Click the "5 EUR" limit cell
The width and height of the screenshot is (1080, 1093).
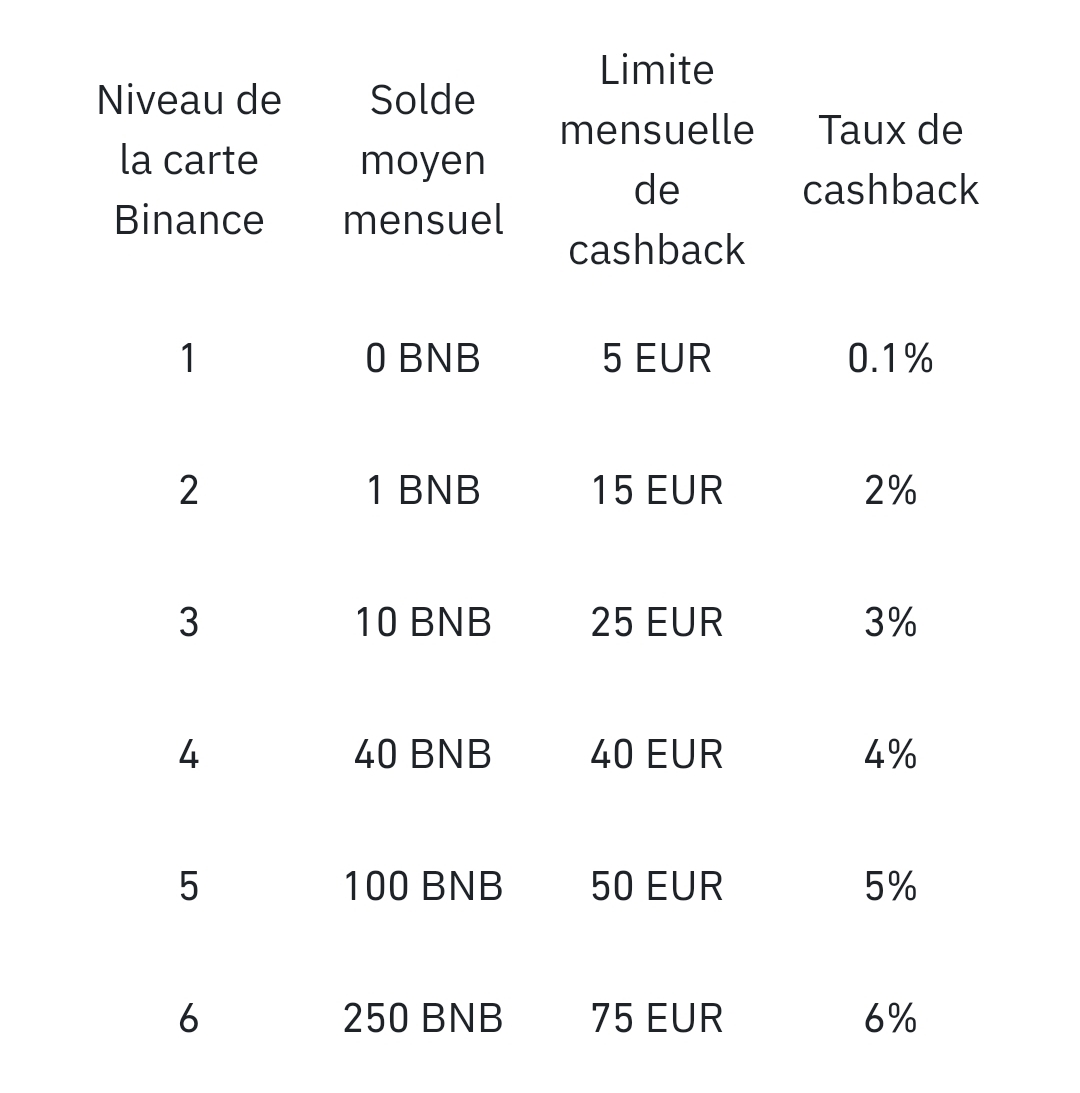657,358
